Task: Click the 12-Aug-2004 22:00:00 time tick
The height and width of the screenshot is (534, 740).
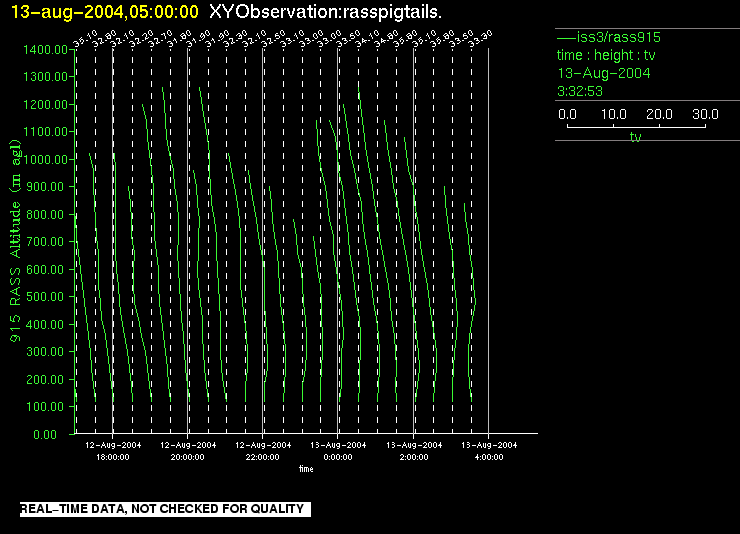Action: [x=262, y=450]
